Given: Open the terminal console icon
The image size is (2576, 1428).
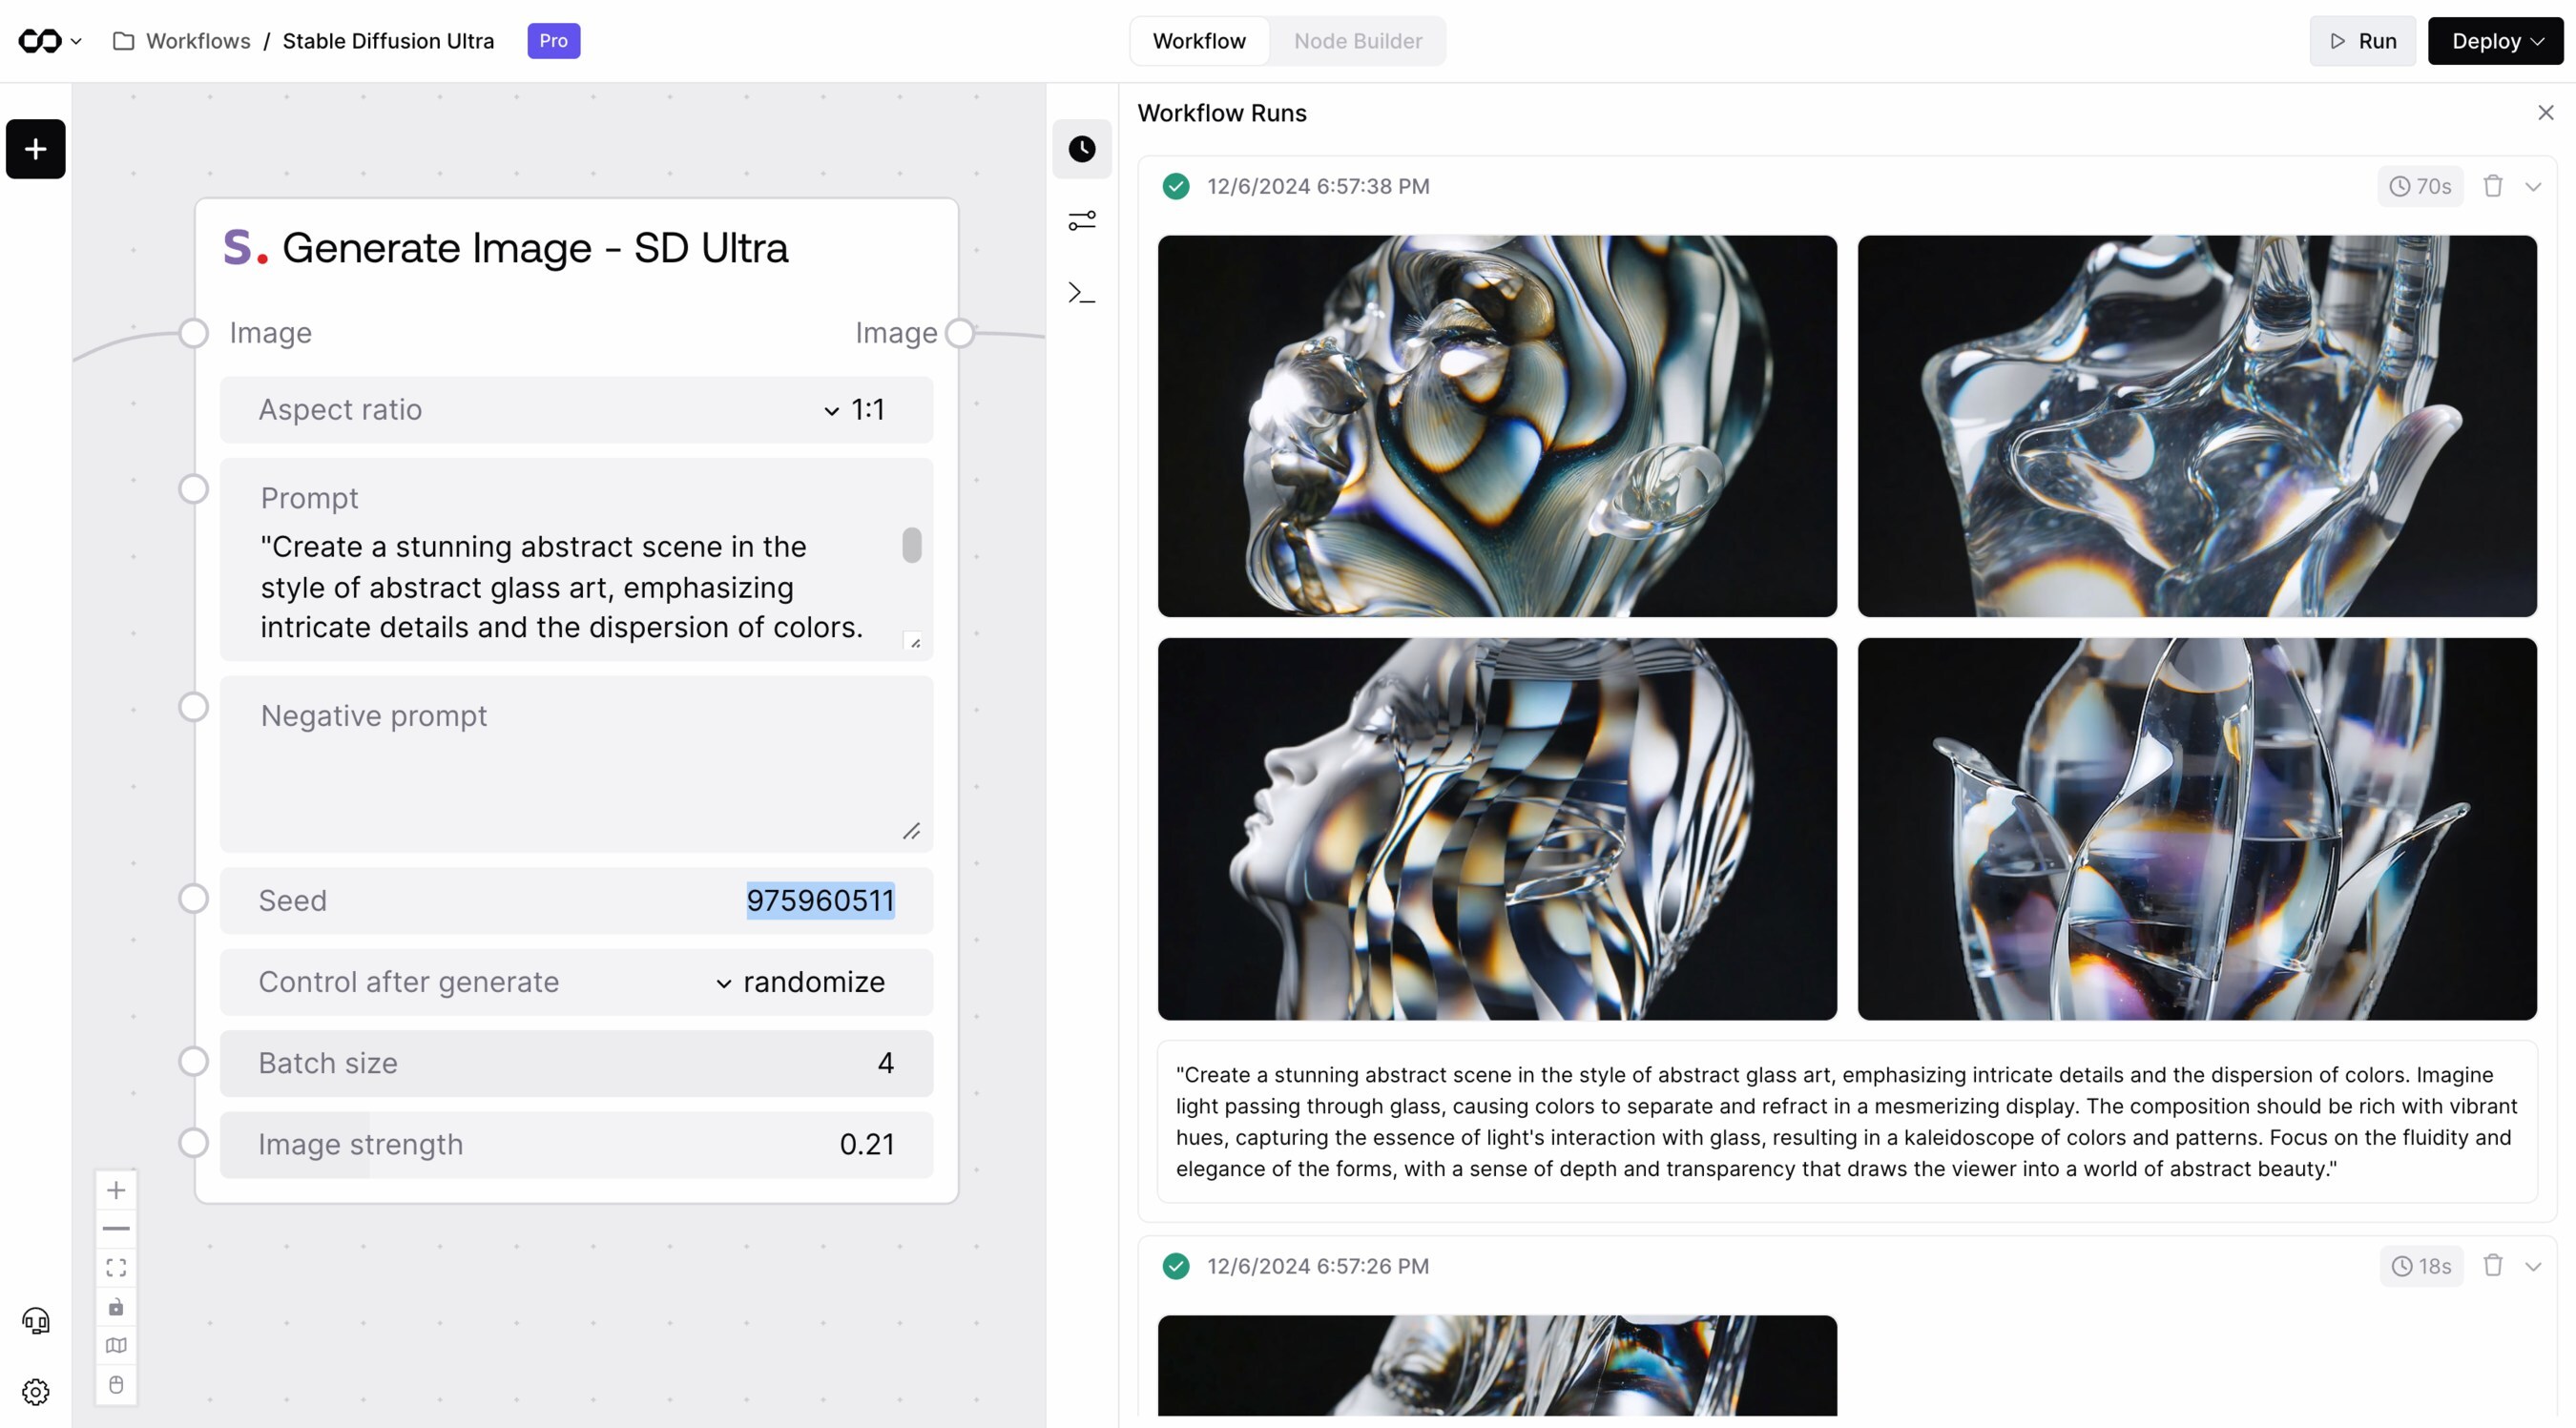Looking at the screenshot, I should tap(1082, 293).
